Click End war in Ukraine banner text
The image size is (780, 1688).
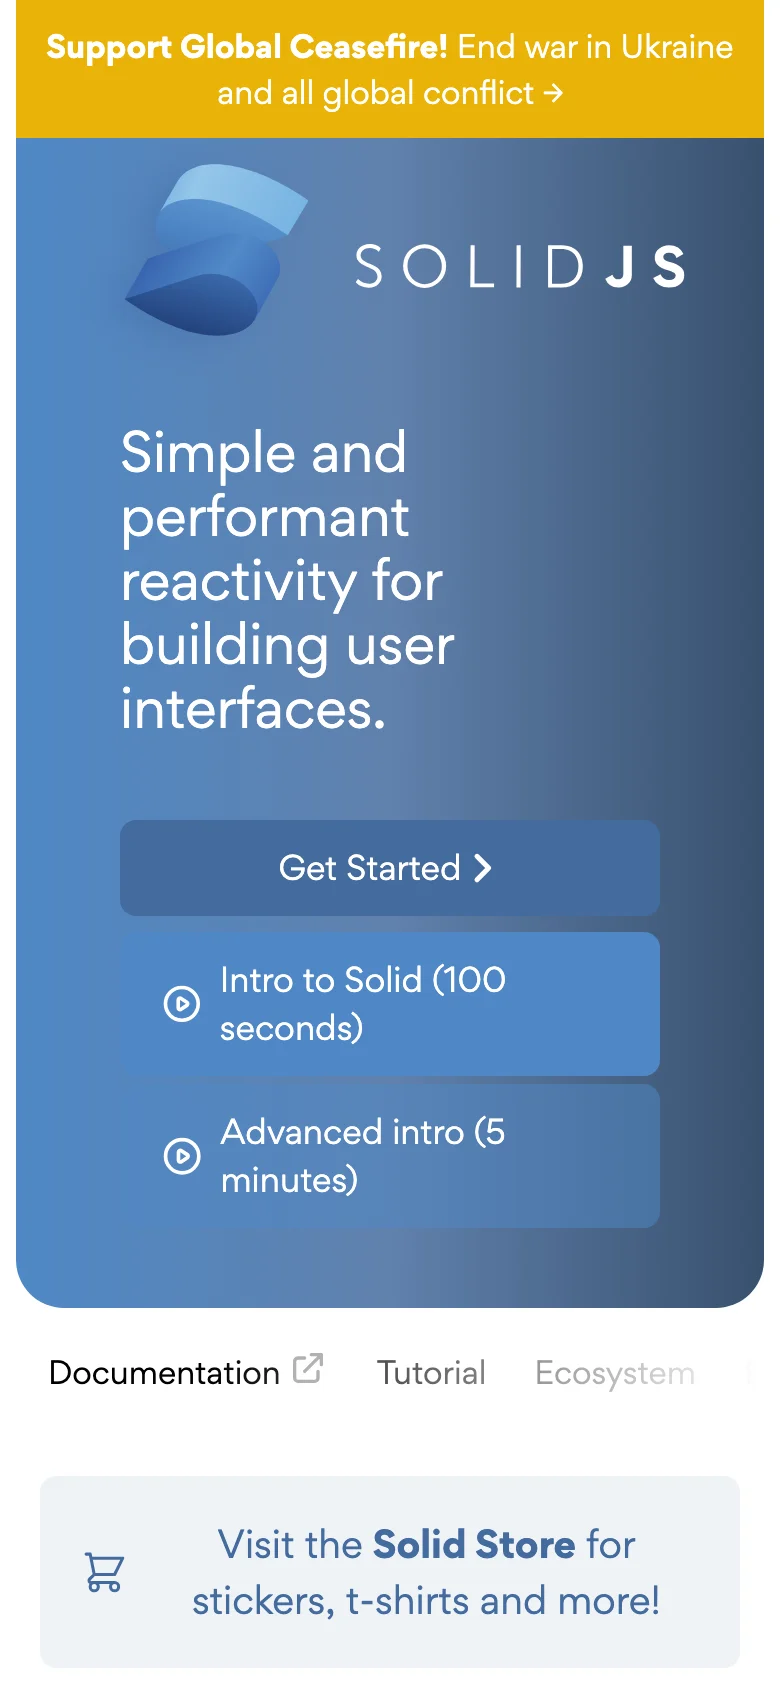[x=594, y=46]
